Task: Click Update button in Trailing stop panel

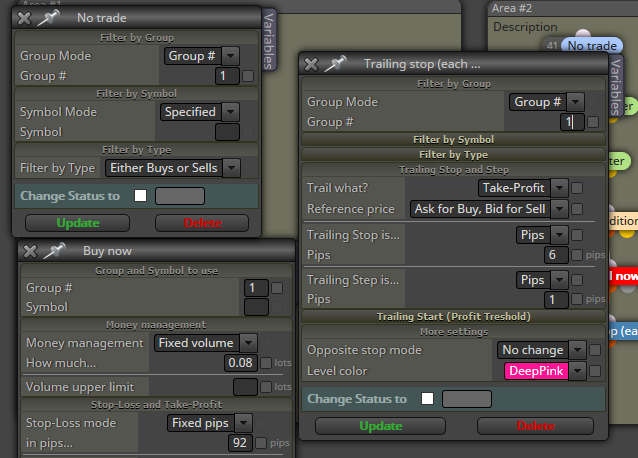Action: (x=380, y=426)
